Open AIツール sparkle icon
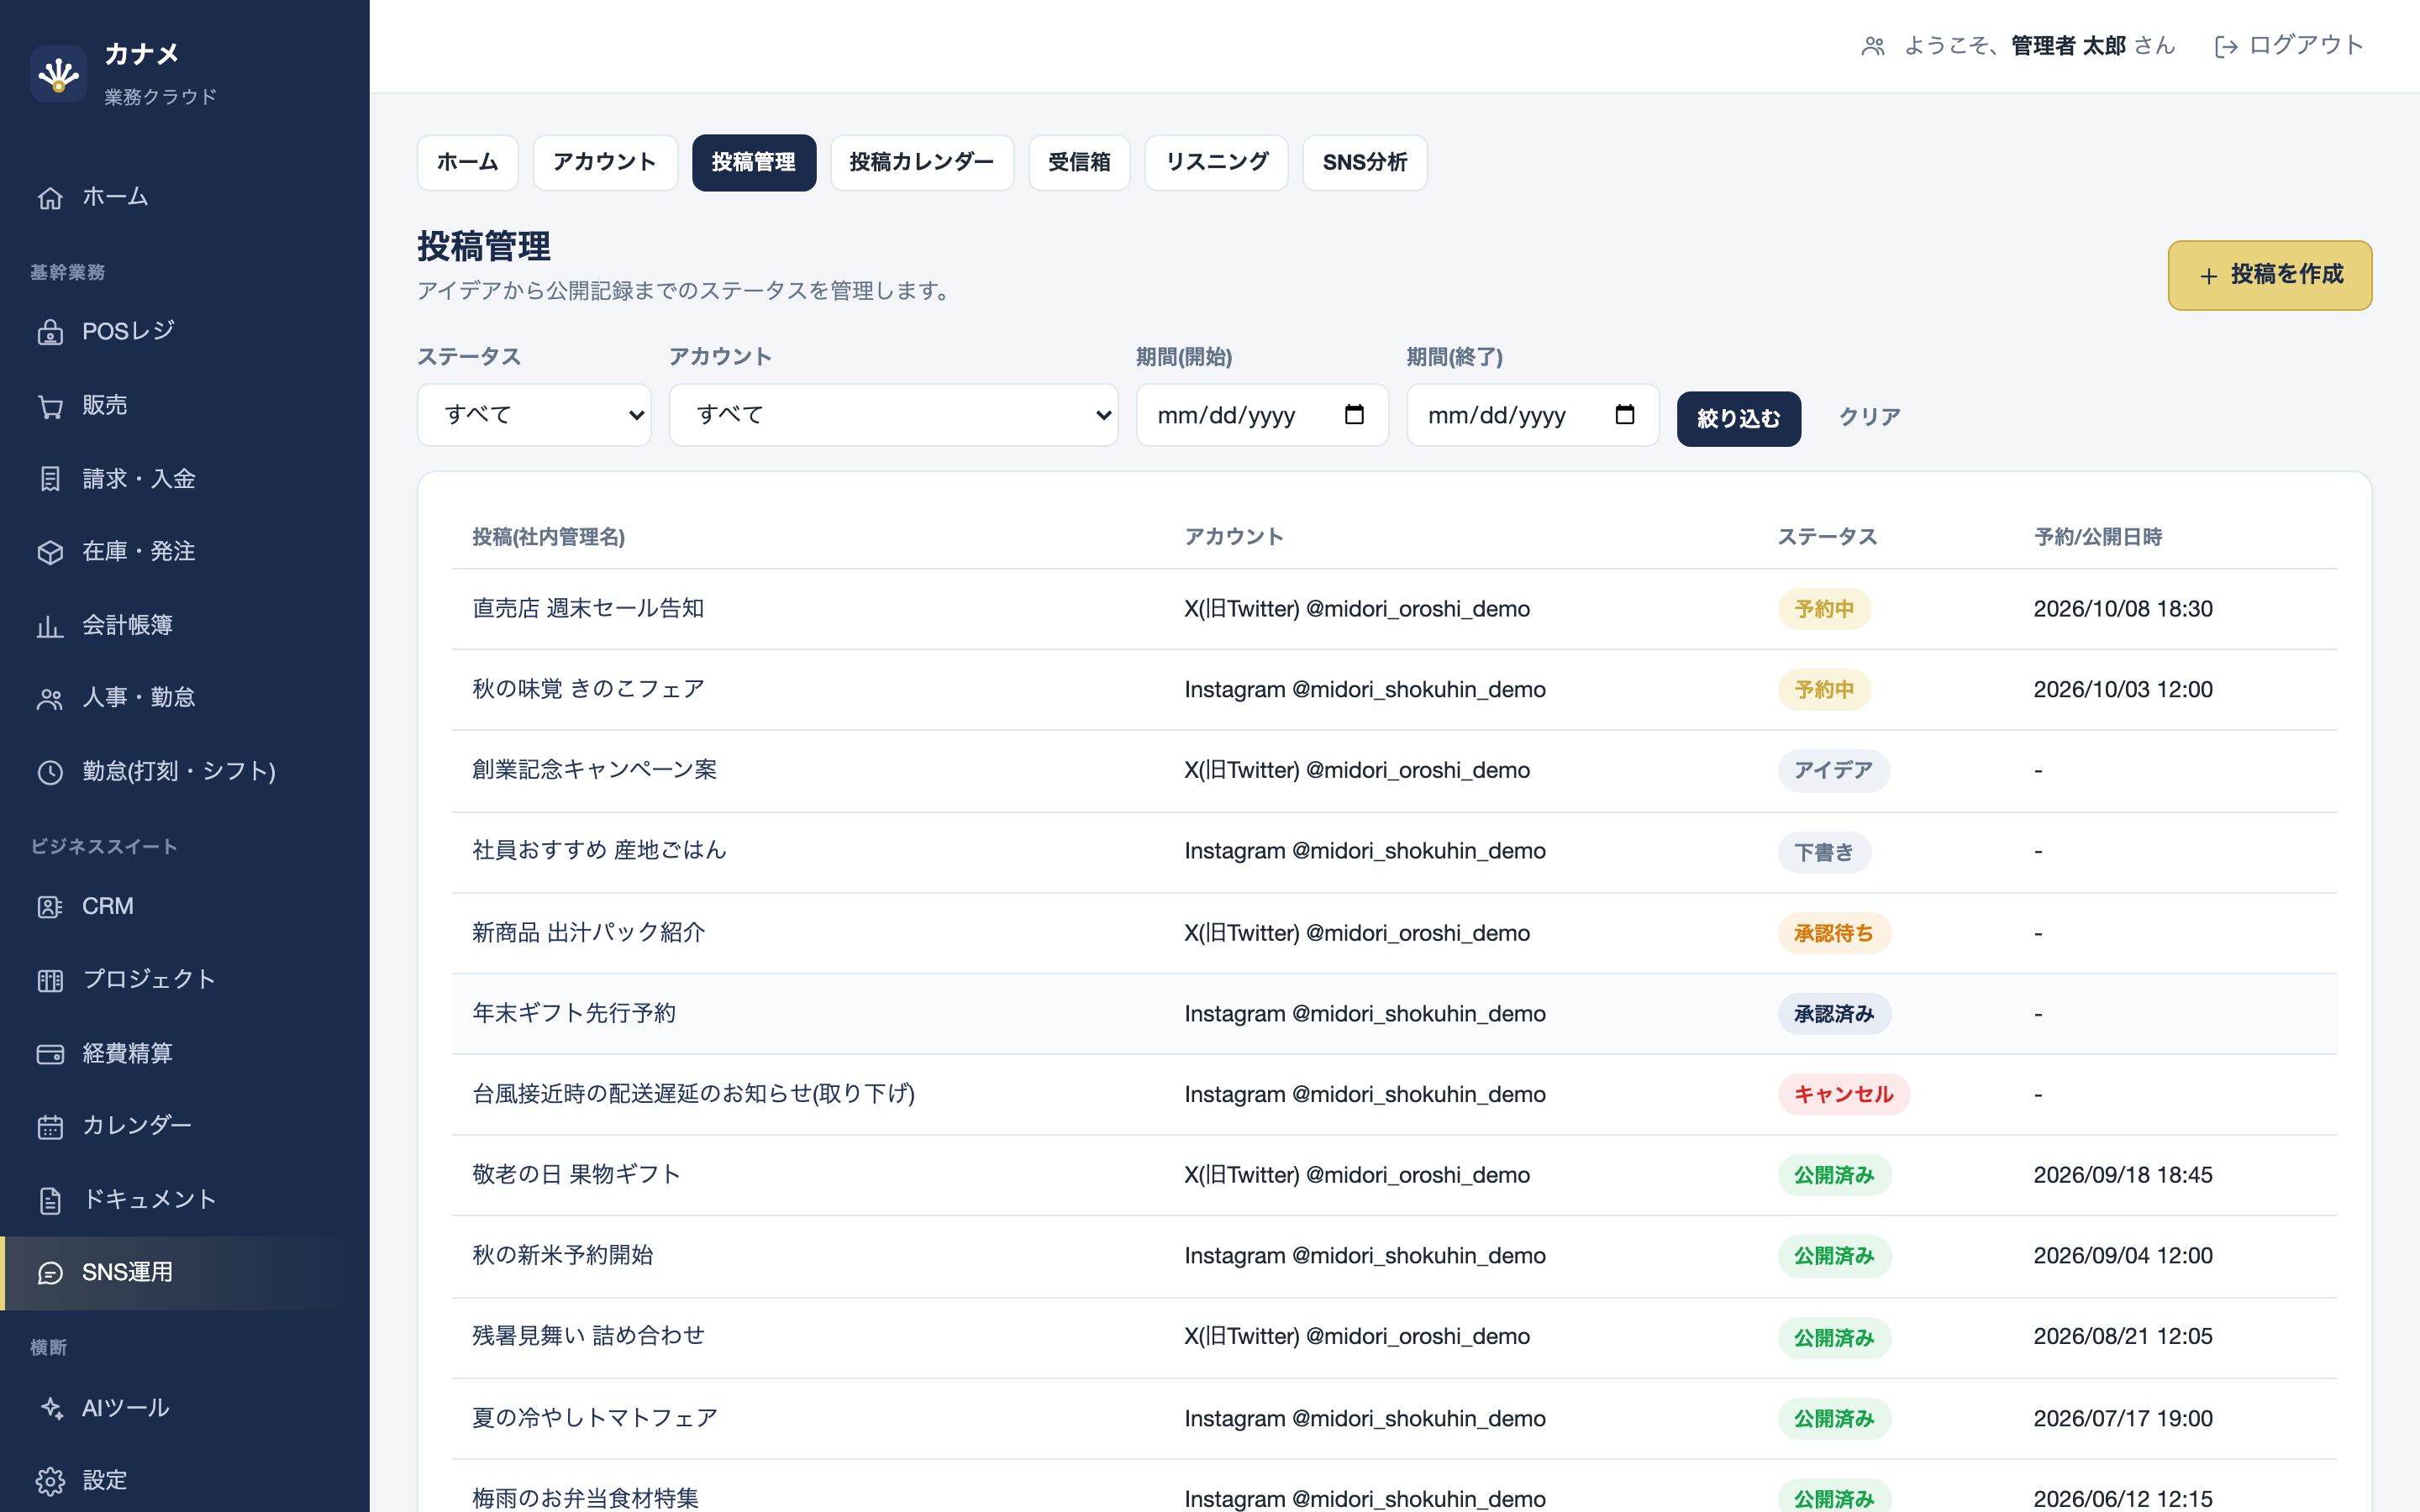This screenshot has height=1512, width=2420. click(50, 1408)
